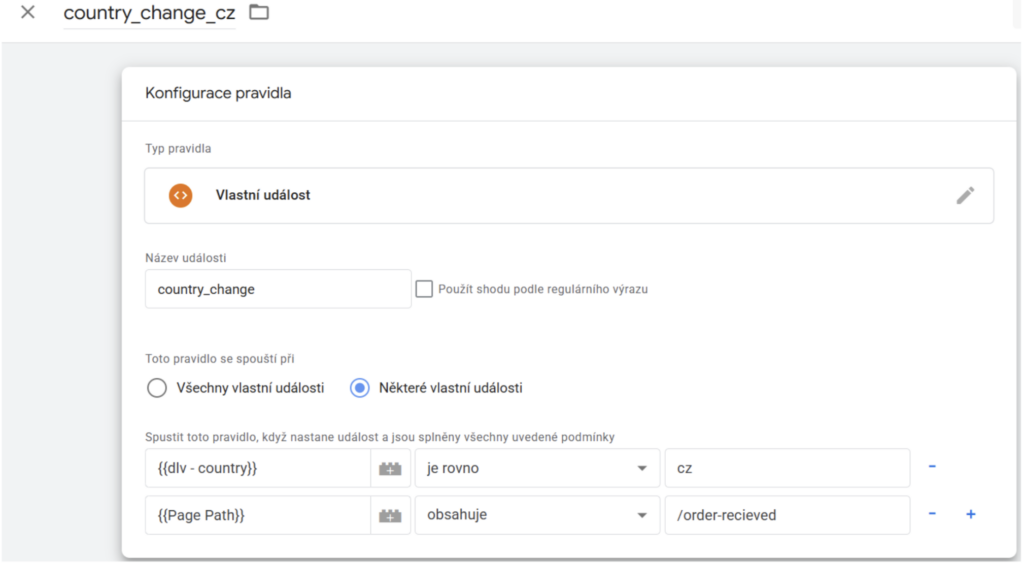
Task: Click the value field containing /order-recieved
Action: click(x=786, y=515)
